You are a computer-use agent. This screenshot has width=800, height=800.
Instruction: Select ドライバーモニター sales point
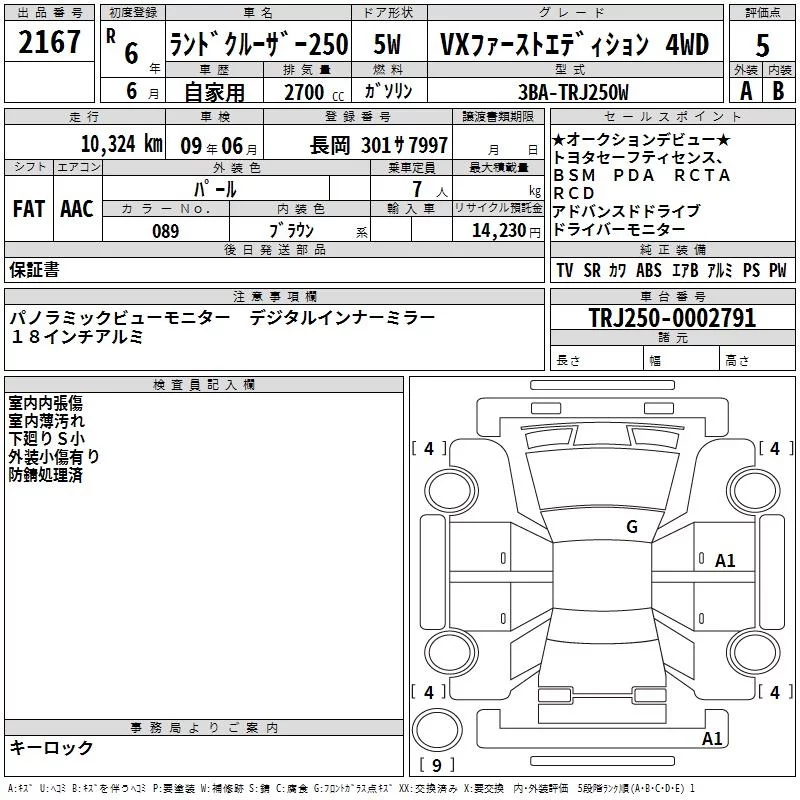pyautogui.click(x=619, y=229)
